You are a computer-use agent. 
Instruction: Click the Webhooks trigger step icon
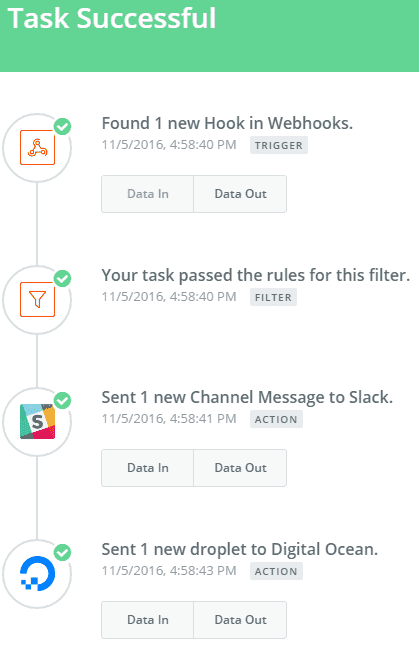38,147
